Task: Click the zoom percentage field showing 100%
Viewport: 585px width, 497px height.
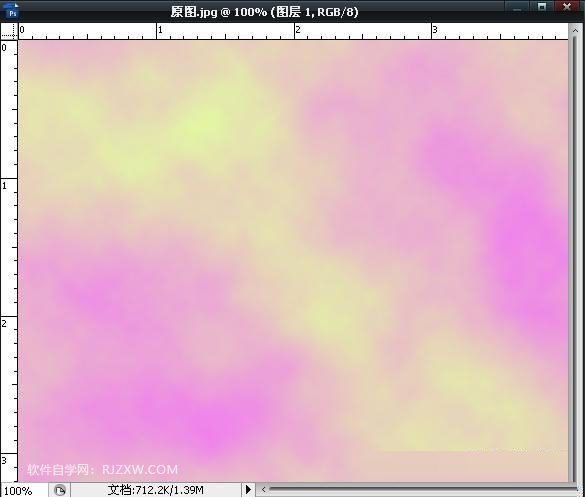Action: pyautogui.click(x=24, y=490)
